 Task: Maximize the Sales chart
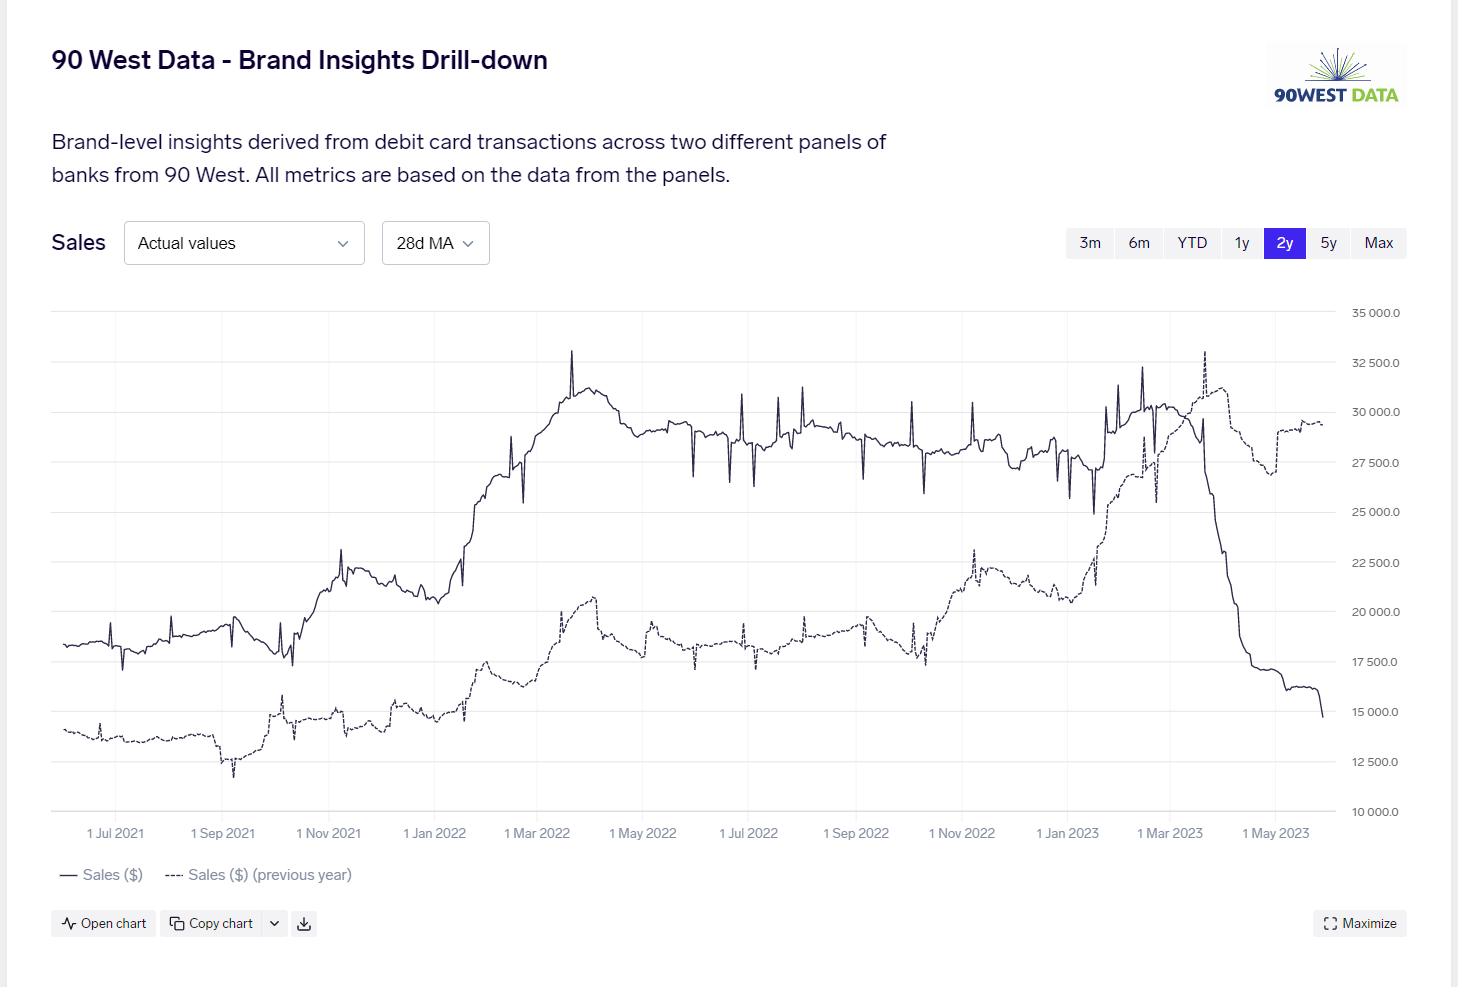(x=1359, y=924)
